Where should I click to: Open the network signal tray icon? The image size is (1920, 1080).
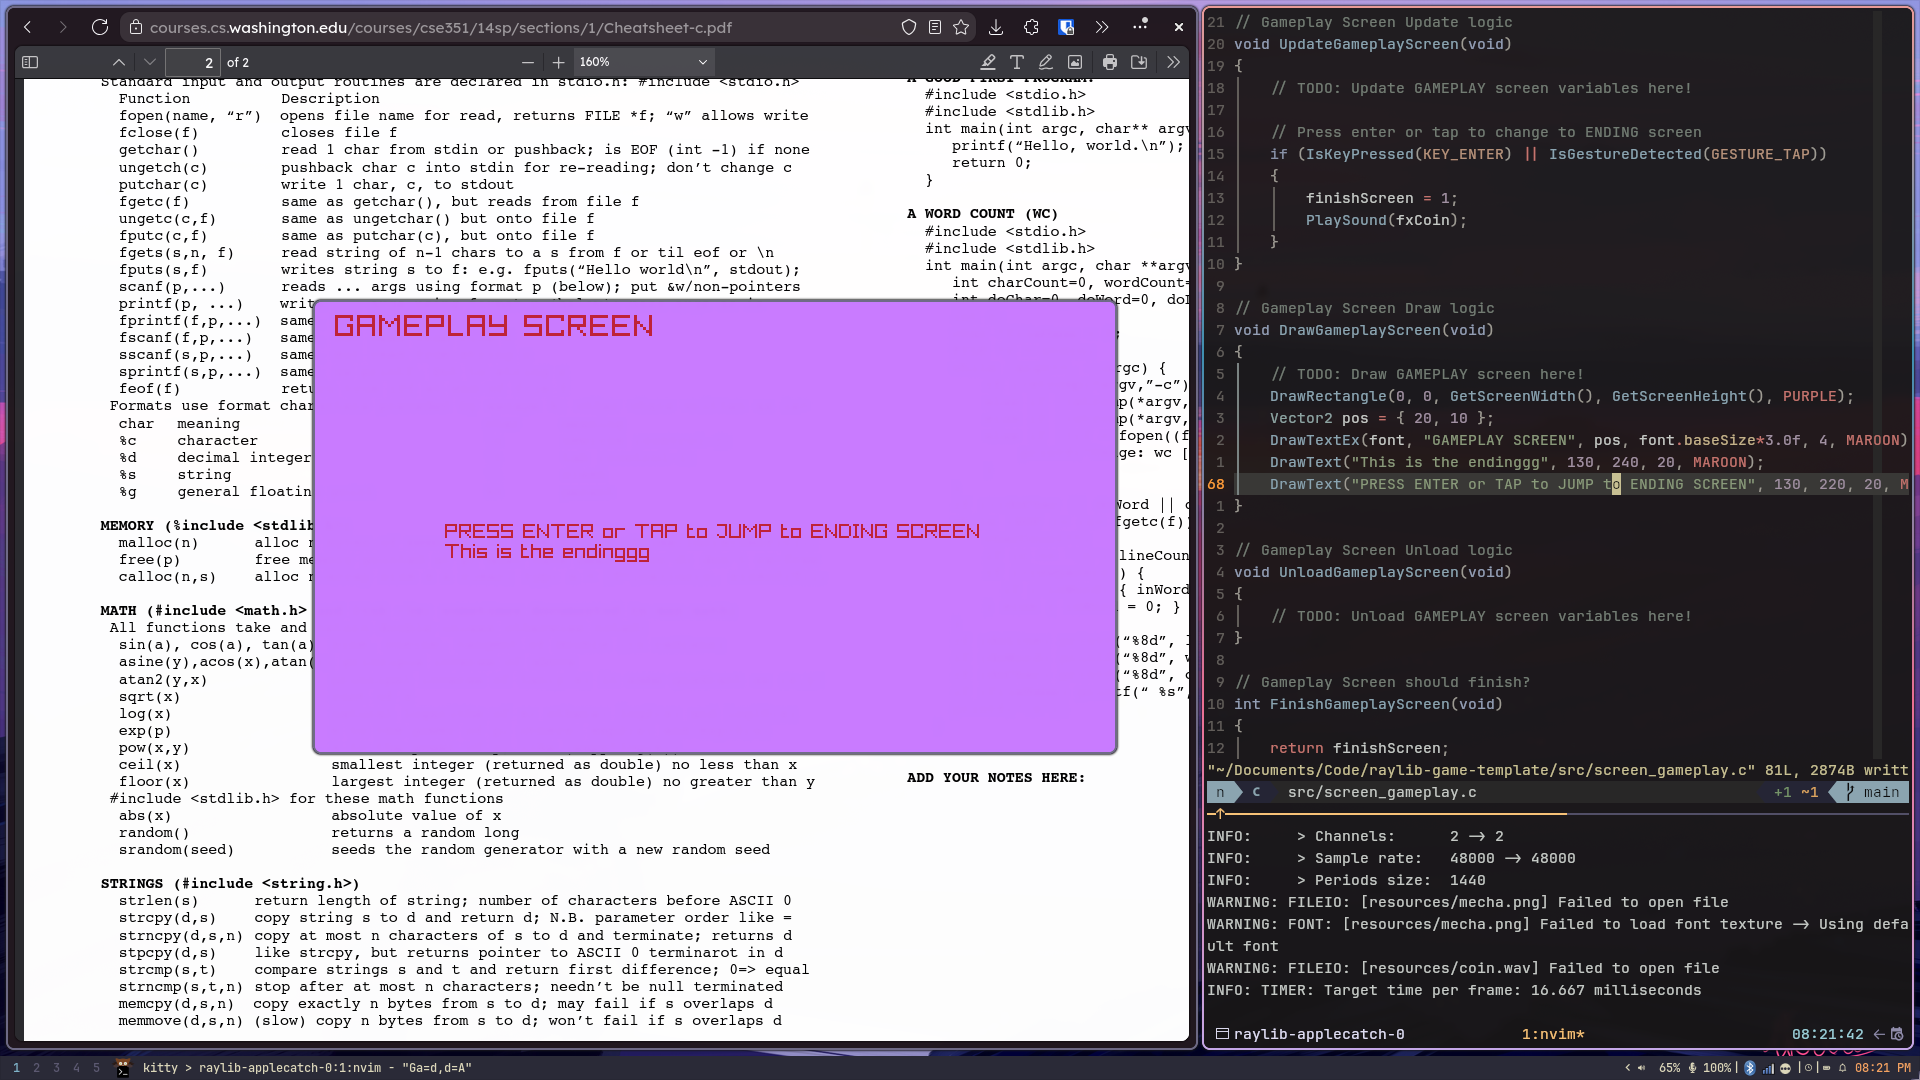1768,1068
